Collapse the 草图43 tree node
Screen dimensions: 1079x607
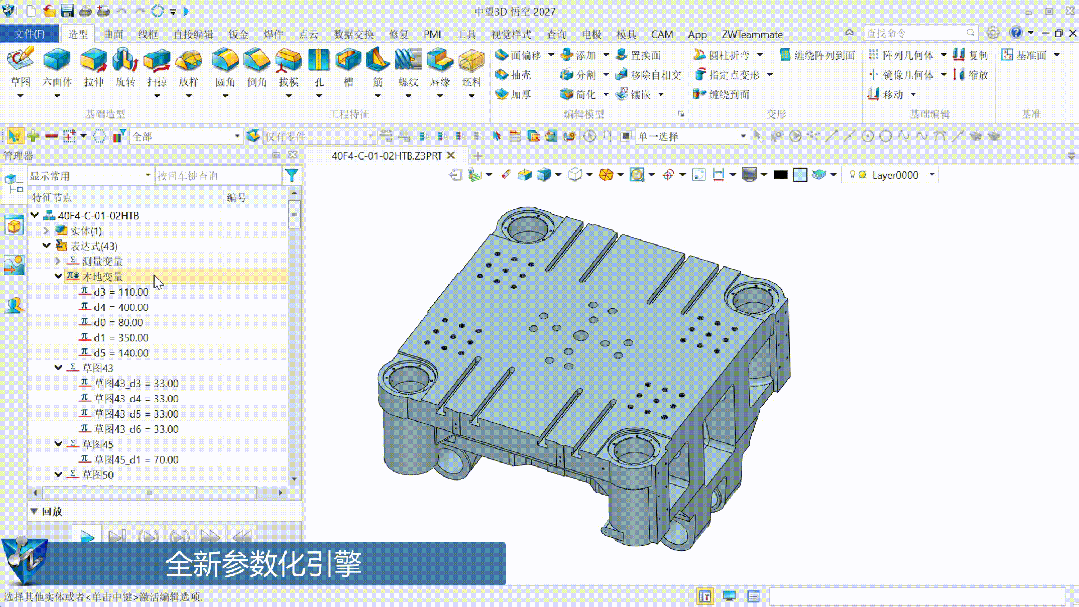(x=58, y=368)
